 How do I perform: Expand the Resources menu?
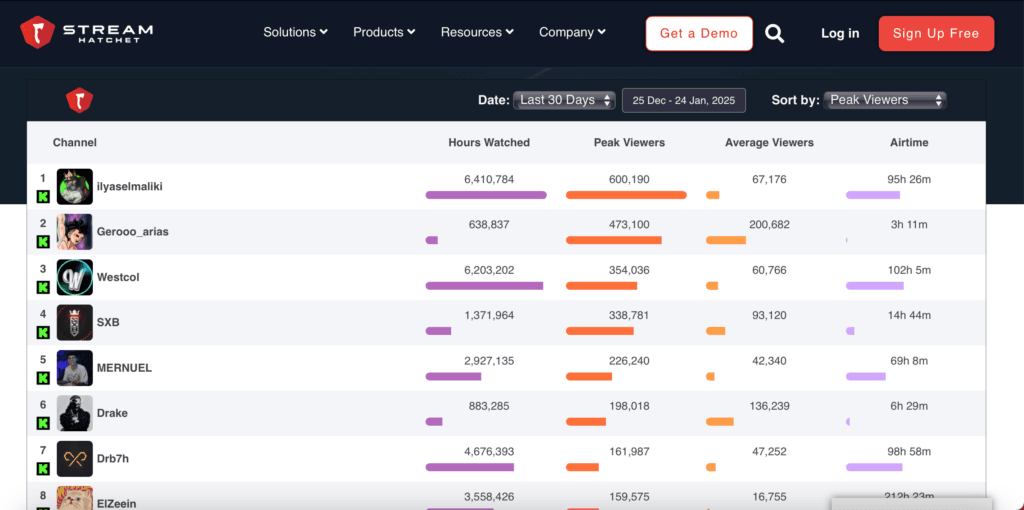click(477, 32)
